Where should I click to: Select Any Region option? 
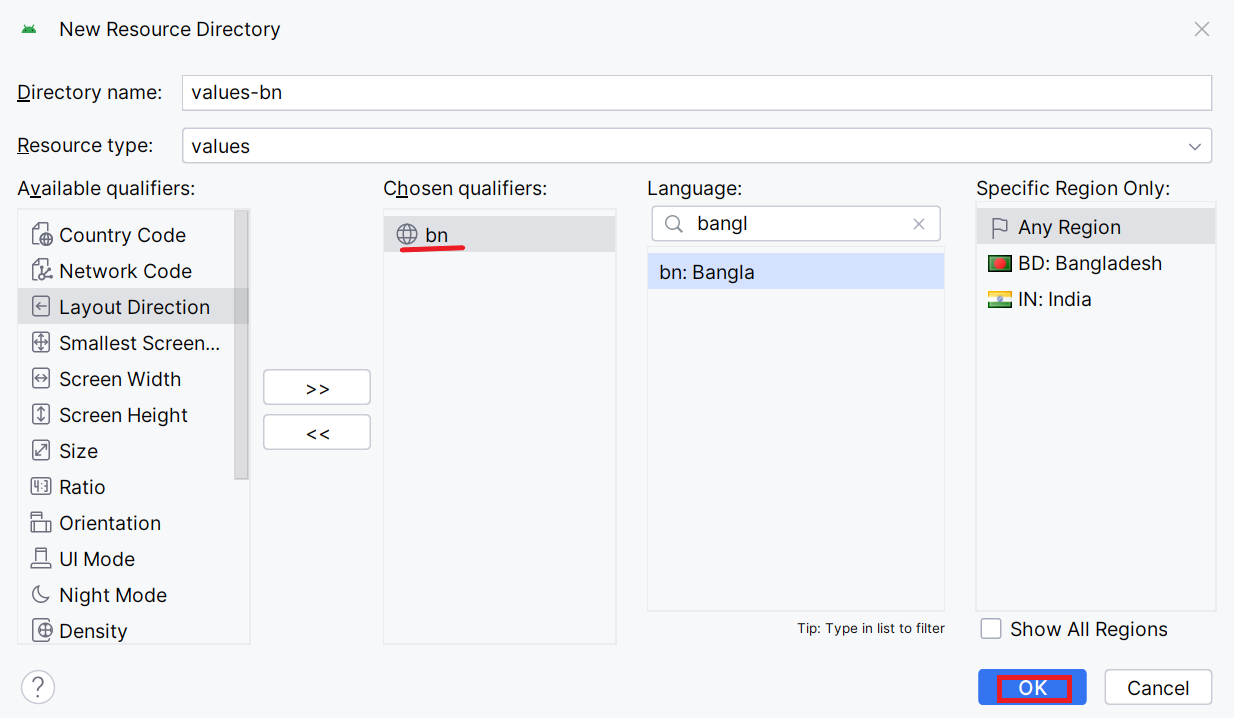(1069, 228)
